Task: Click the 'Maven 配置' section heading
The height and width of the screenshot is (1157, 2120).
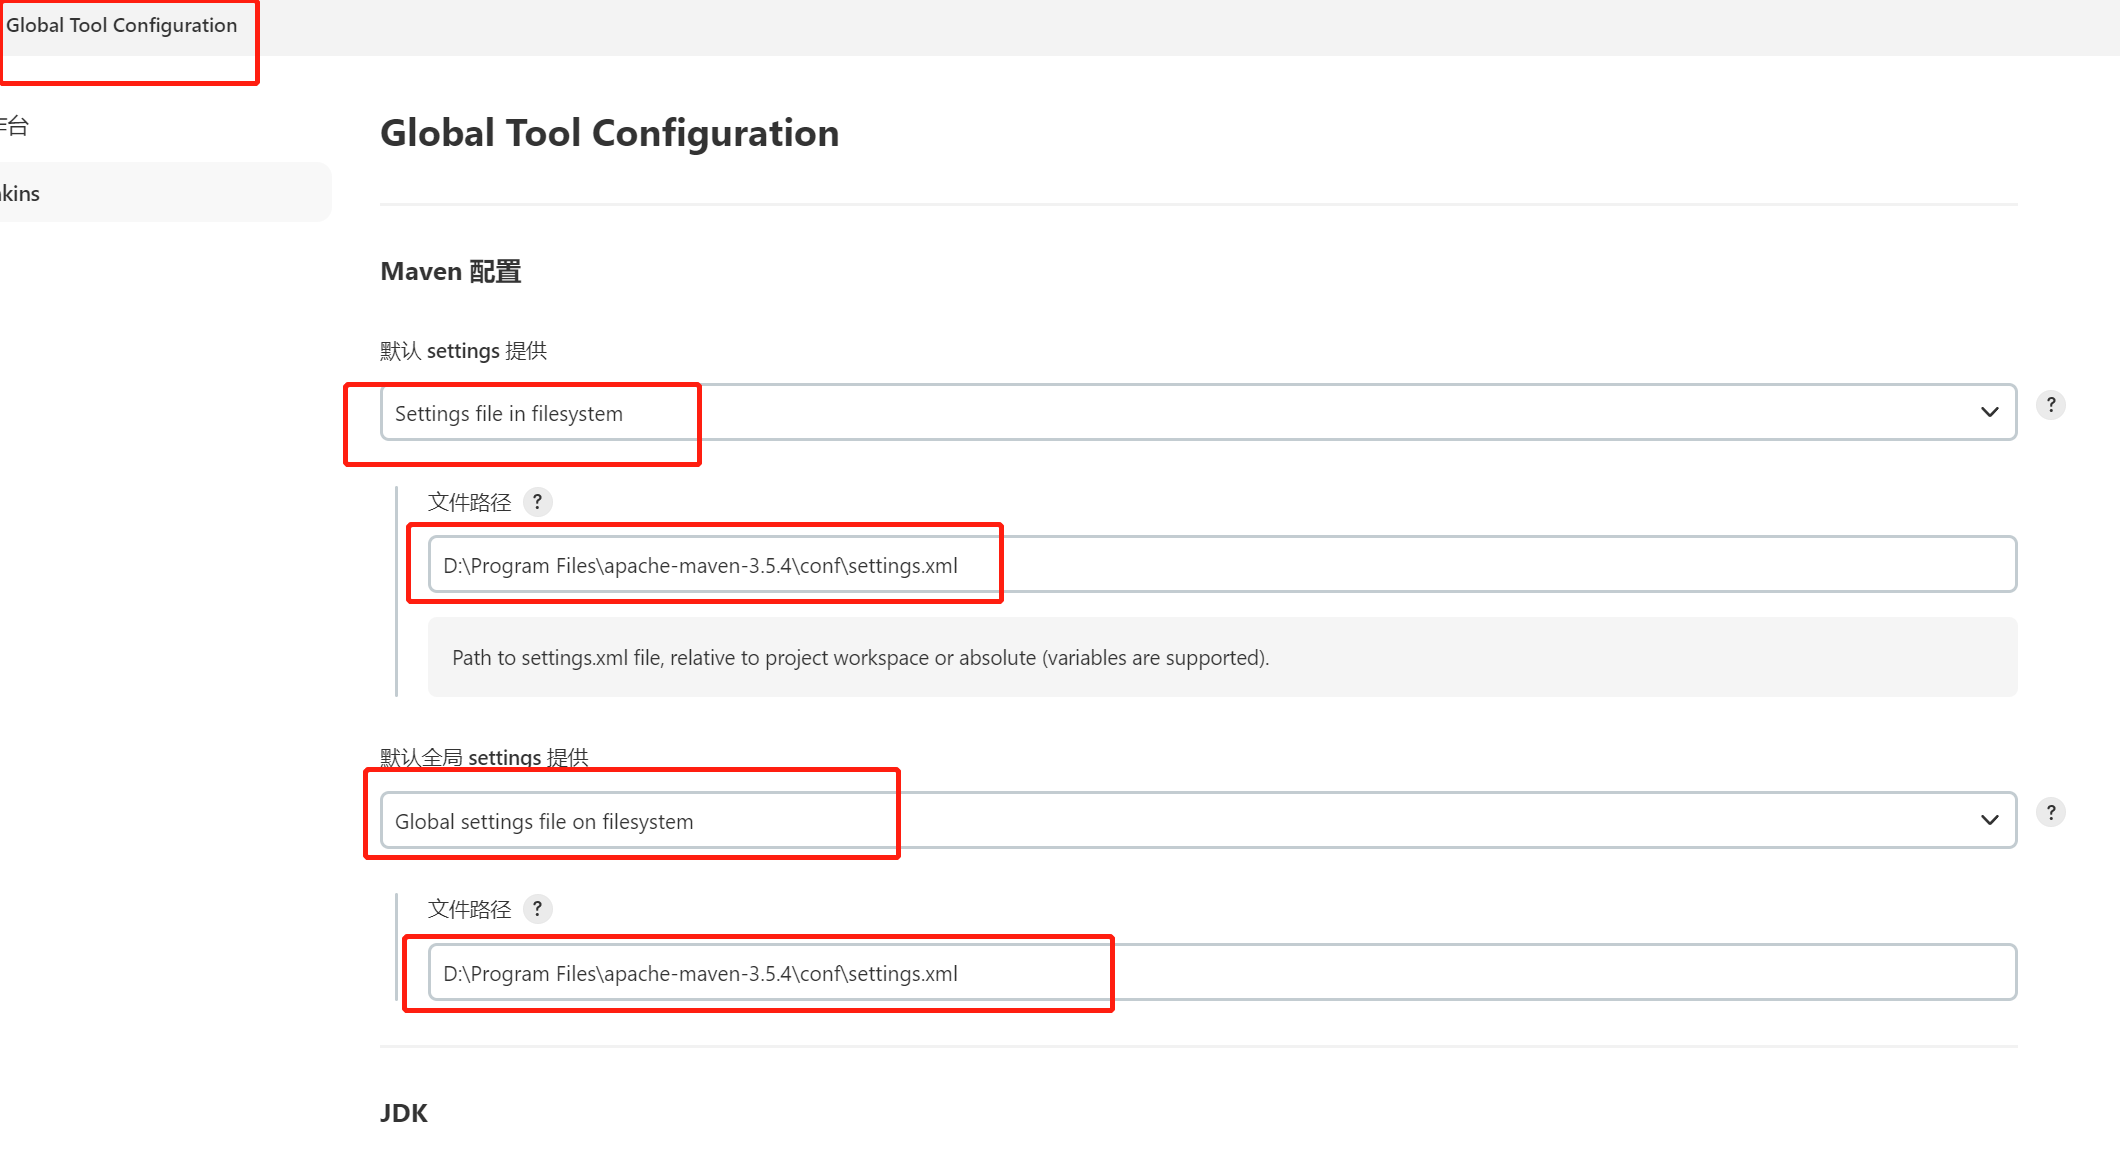Action: 450,272
